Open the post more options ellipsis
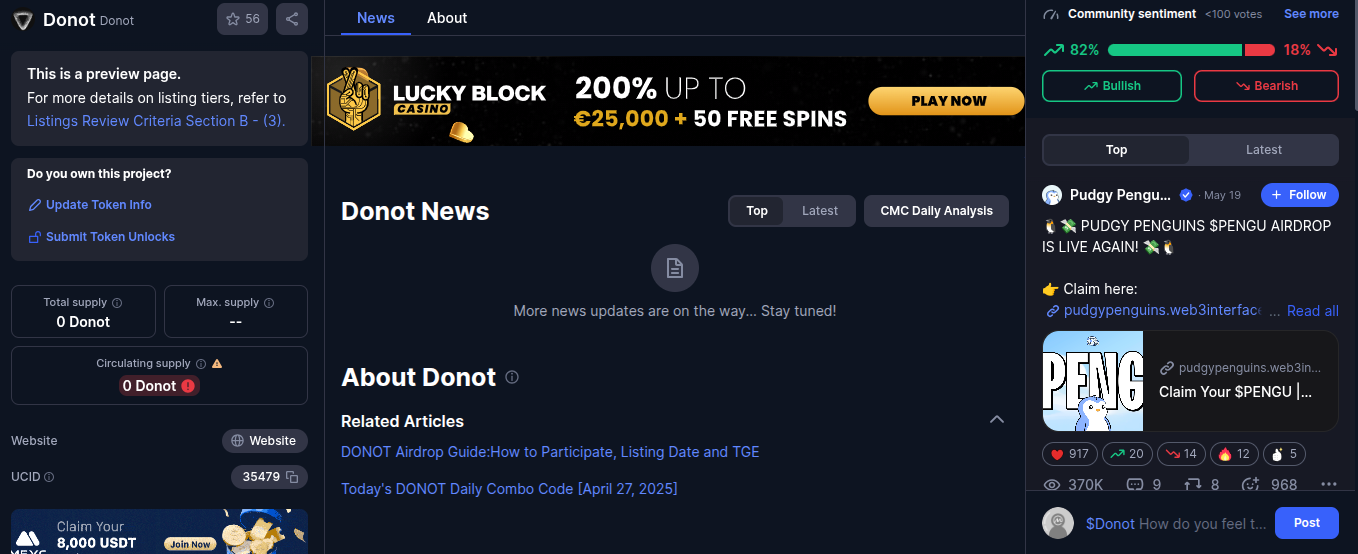1358x554 pixels. pyautogui.click(x=1328, y=485)
